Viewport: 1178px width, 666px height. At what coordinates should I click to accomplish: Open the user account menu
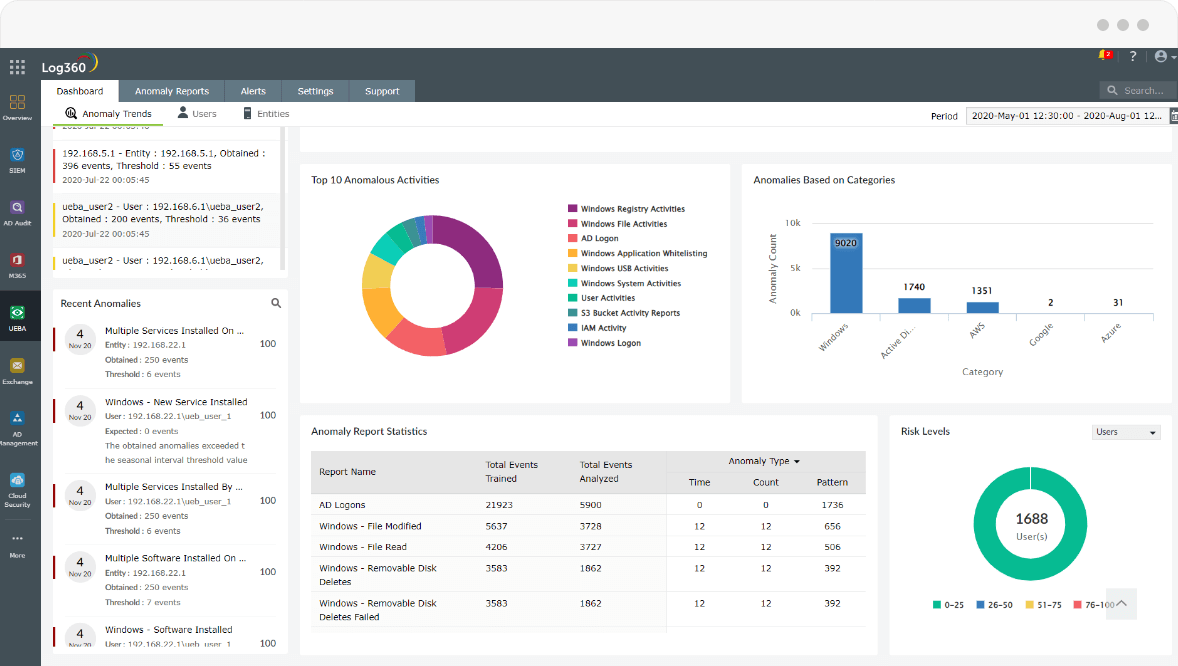1164,57
